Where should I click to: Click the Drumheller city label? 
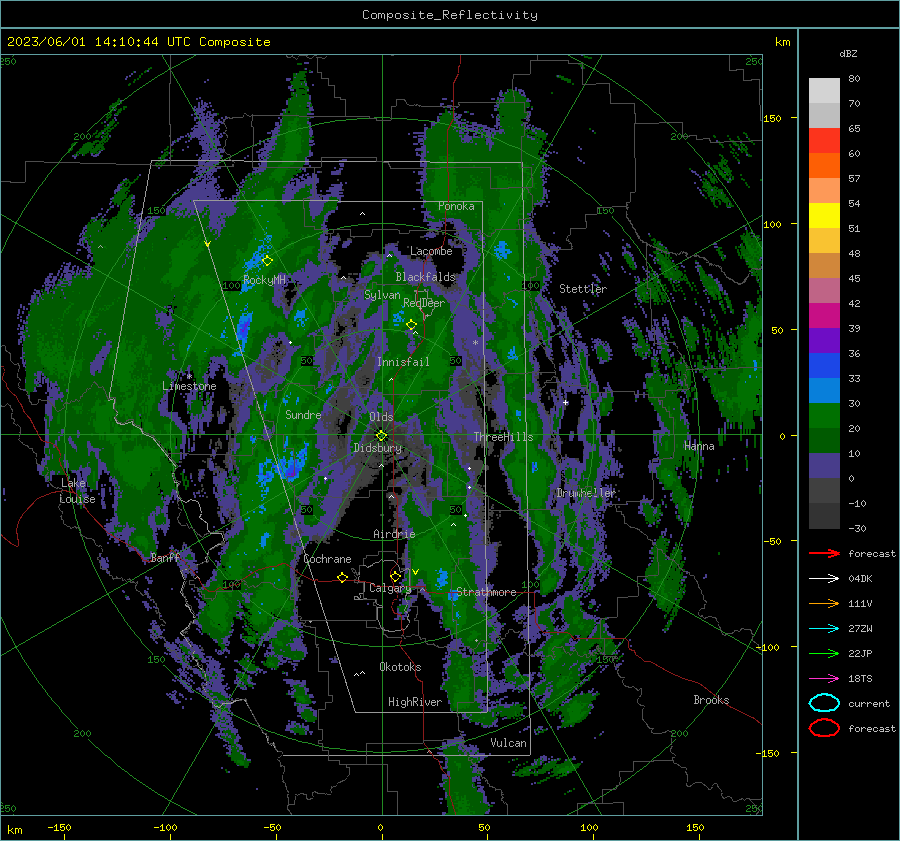[x=585, y=493]
